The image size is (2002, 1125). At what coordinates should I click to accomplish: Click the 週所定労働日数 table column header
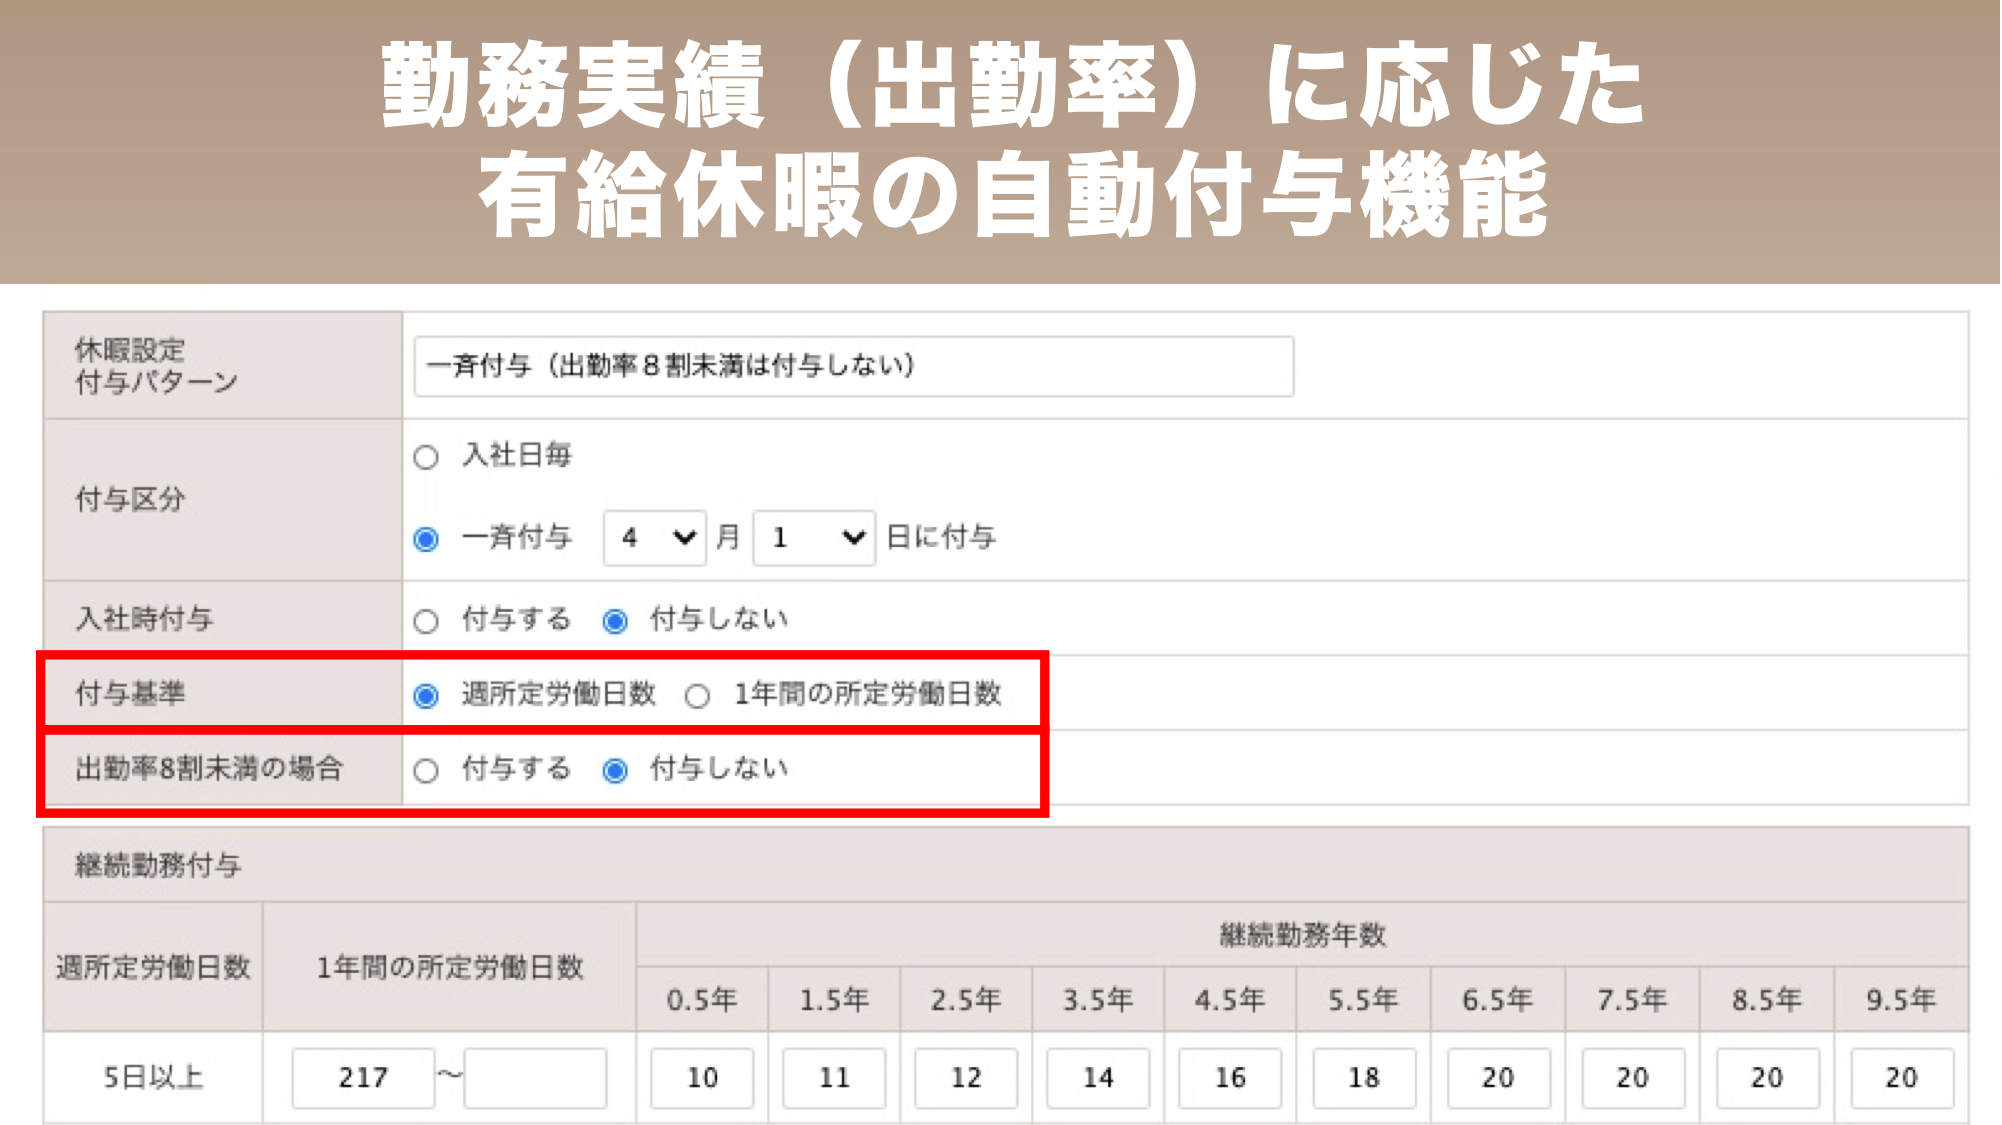153,967
